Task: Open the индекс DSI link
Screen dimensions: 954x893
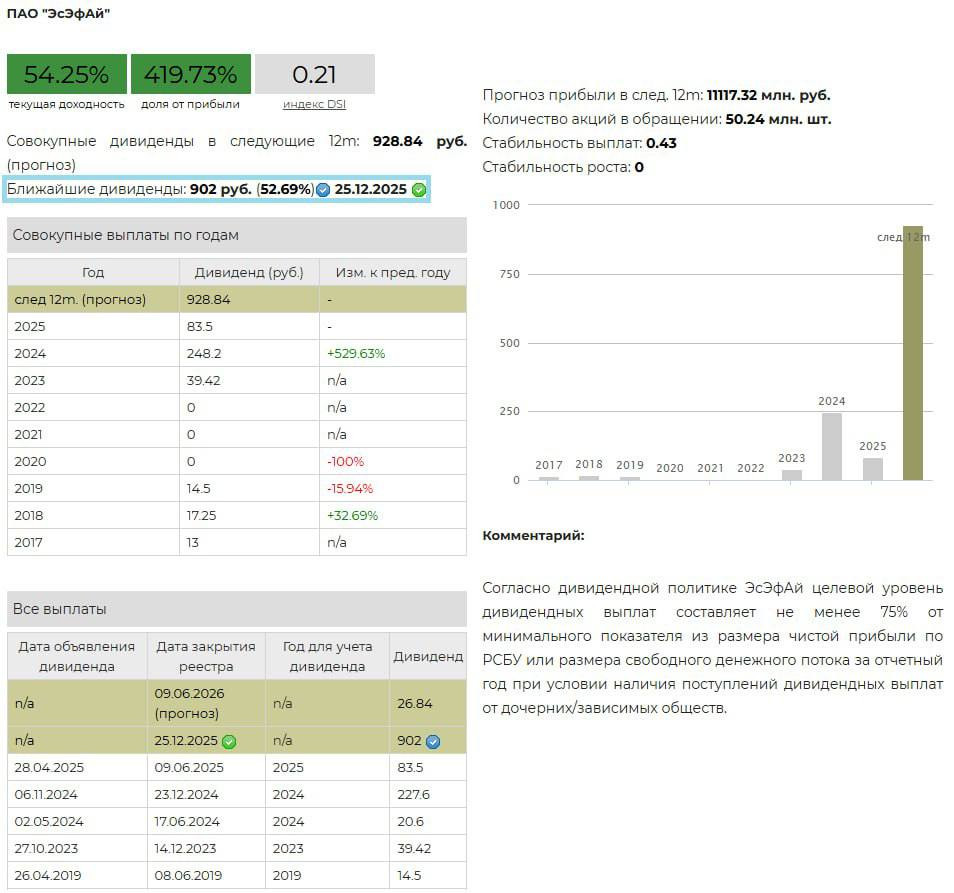Action: tap(314, 104)
